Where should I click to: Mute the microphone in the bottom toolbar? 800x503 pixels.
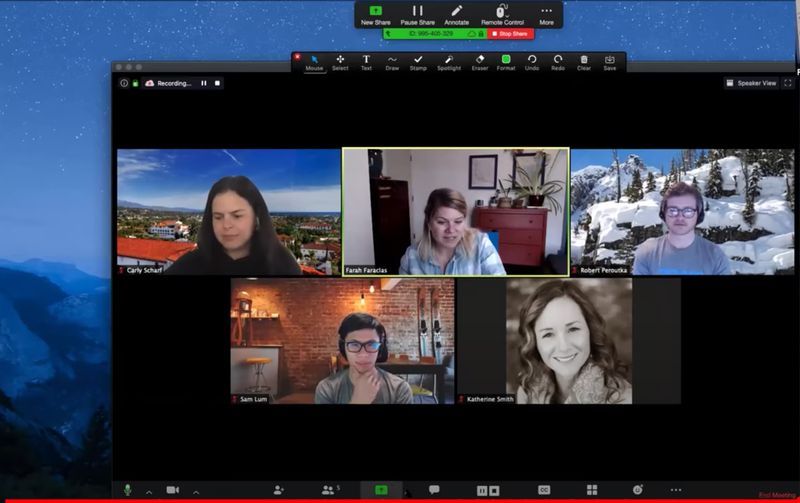pyautogui.click(x=127, y=490)
